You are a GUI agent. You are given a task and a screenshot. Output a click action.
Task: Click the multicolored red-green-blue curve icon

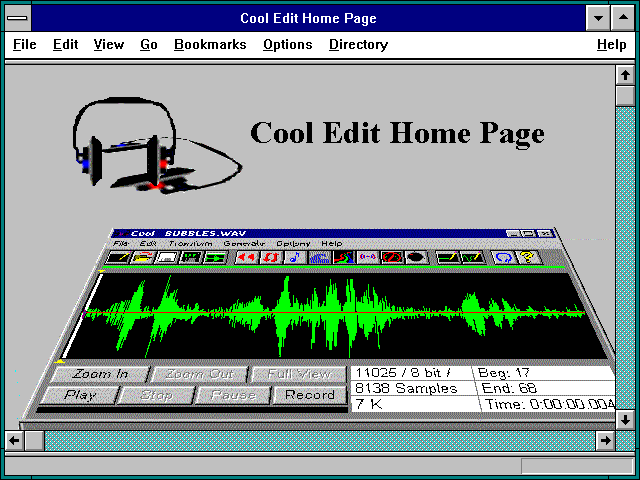344,257
